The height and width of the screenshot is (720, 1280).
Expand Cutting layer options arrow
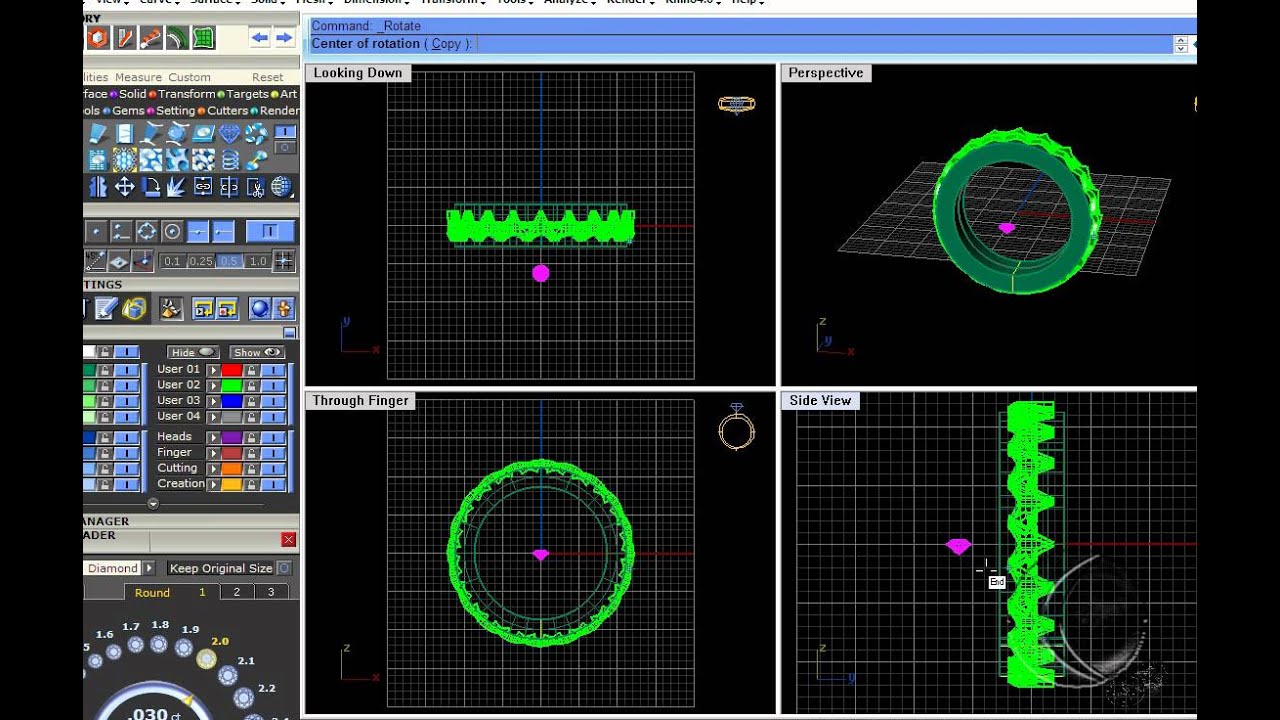pyautogui.click(x=213, y=469)
